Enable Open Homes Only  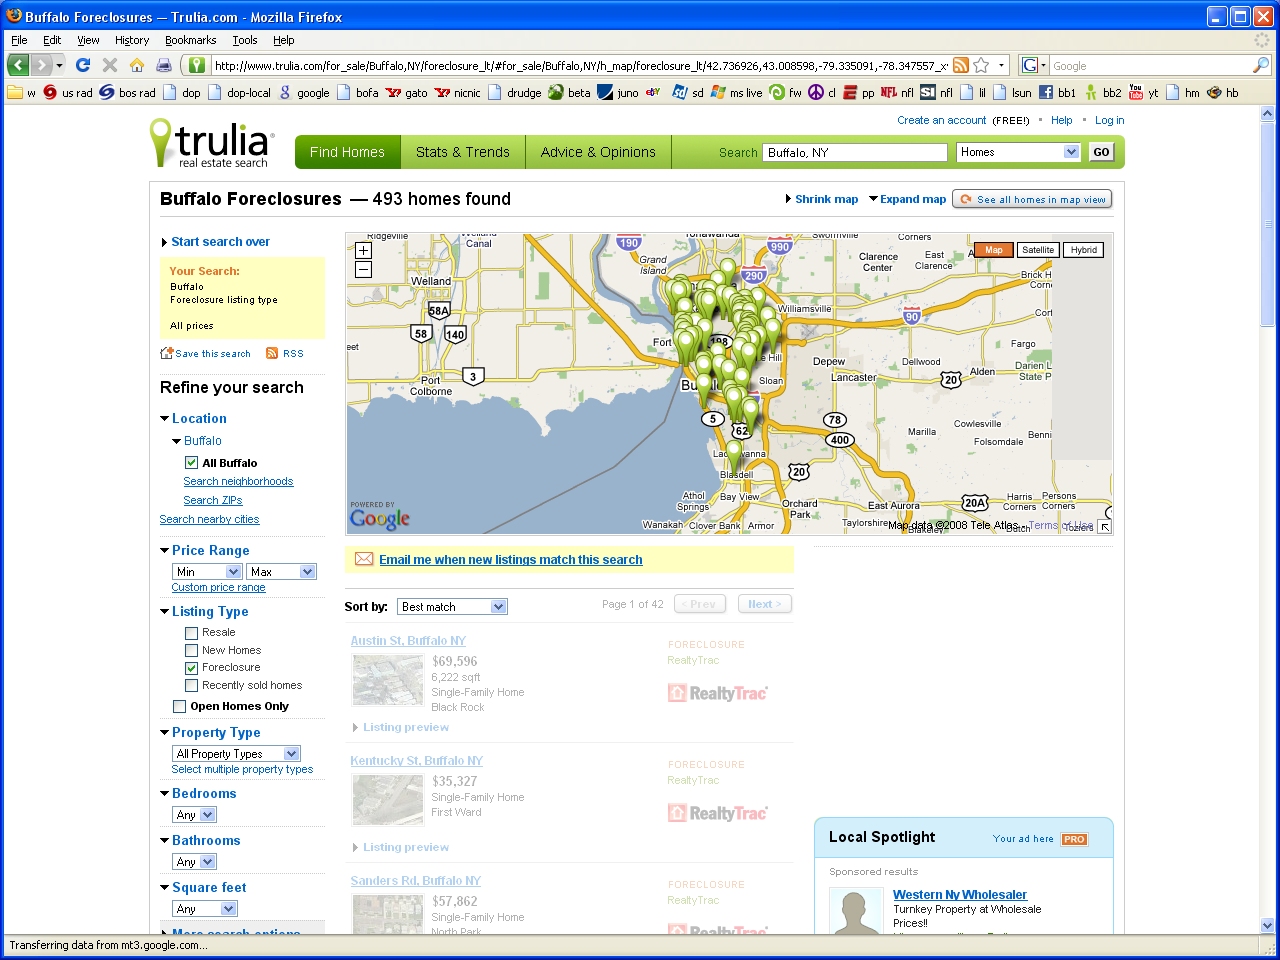click(180, 706)
